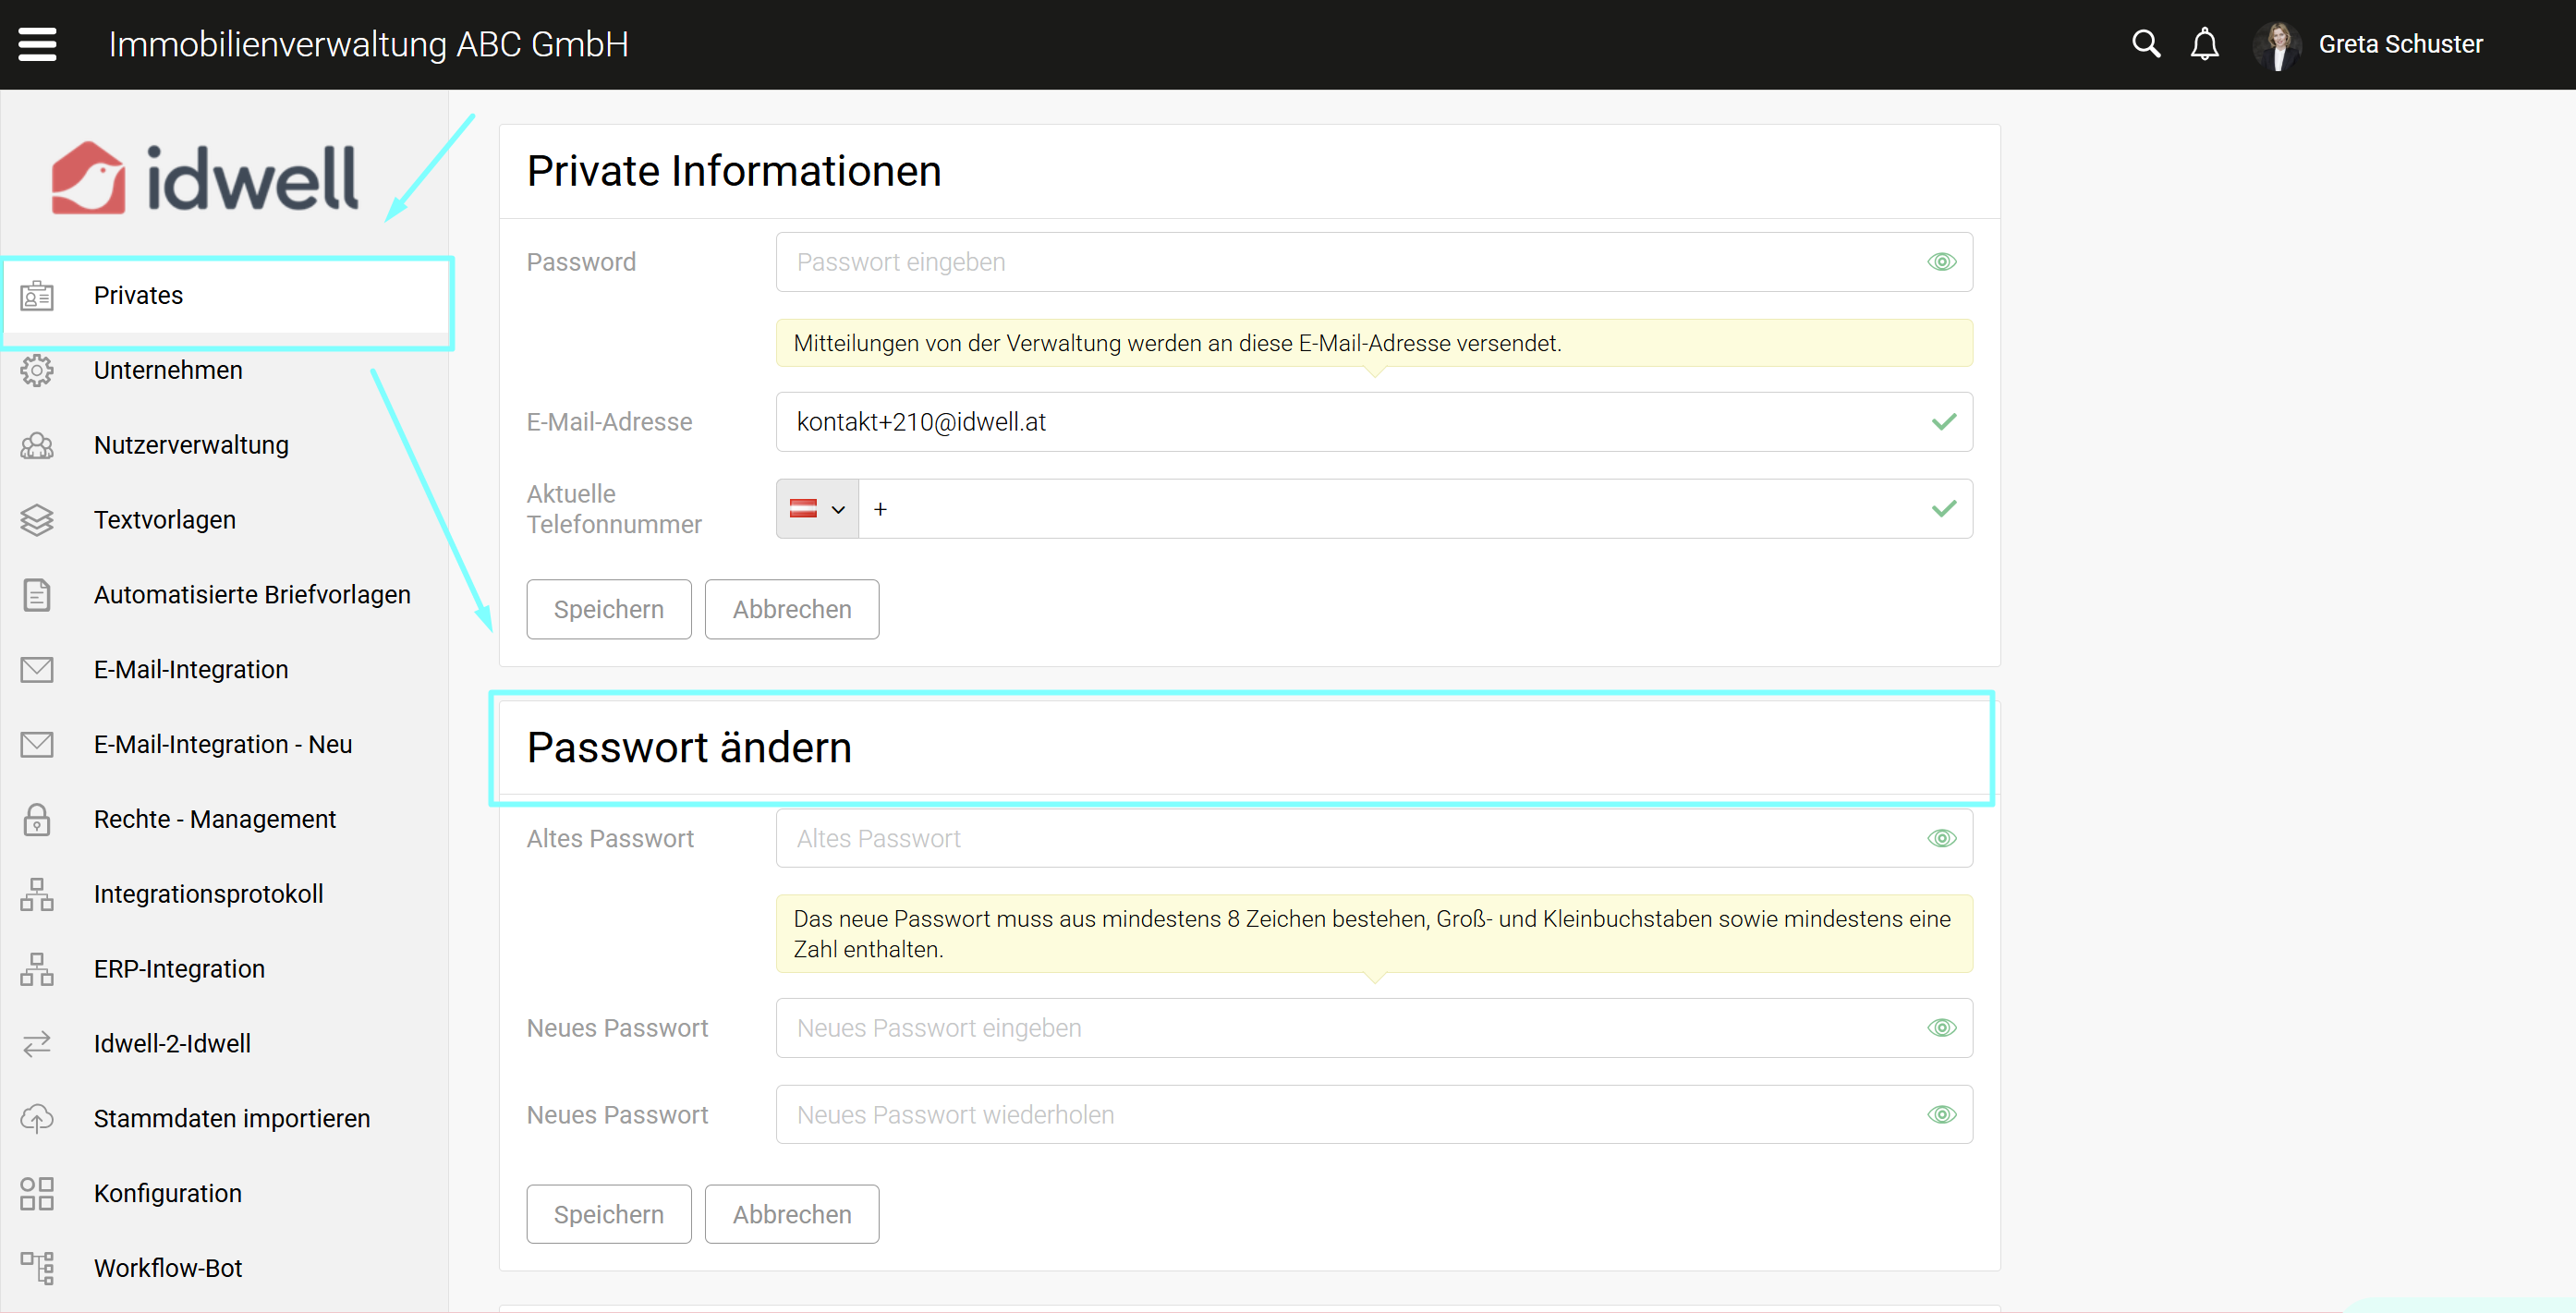Click the idwell logo
The width and height of the screenshot is (2576, 1313).
(205, 178)
